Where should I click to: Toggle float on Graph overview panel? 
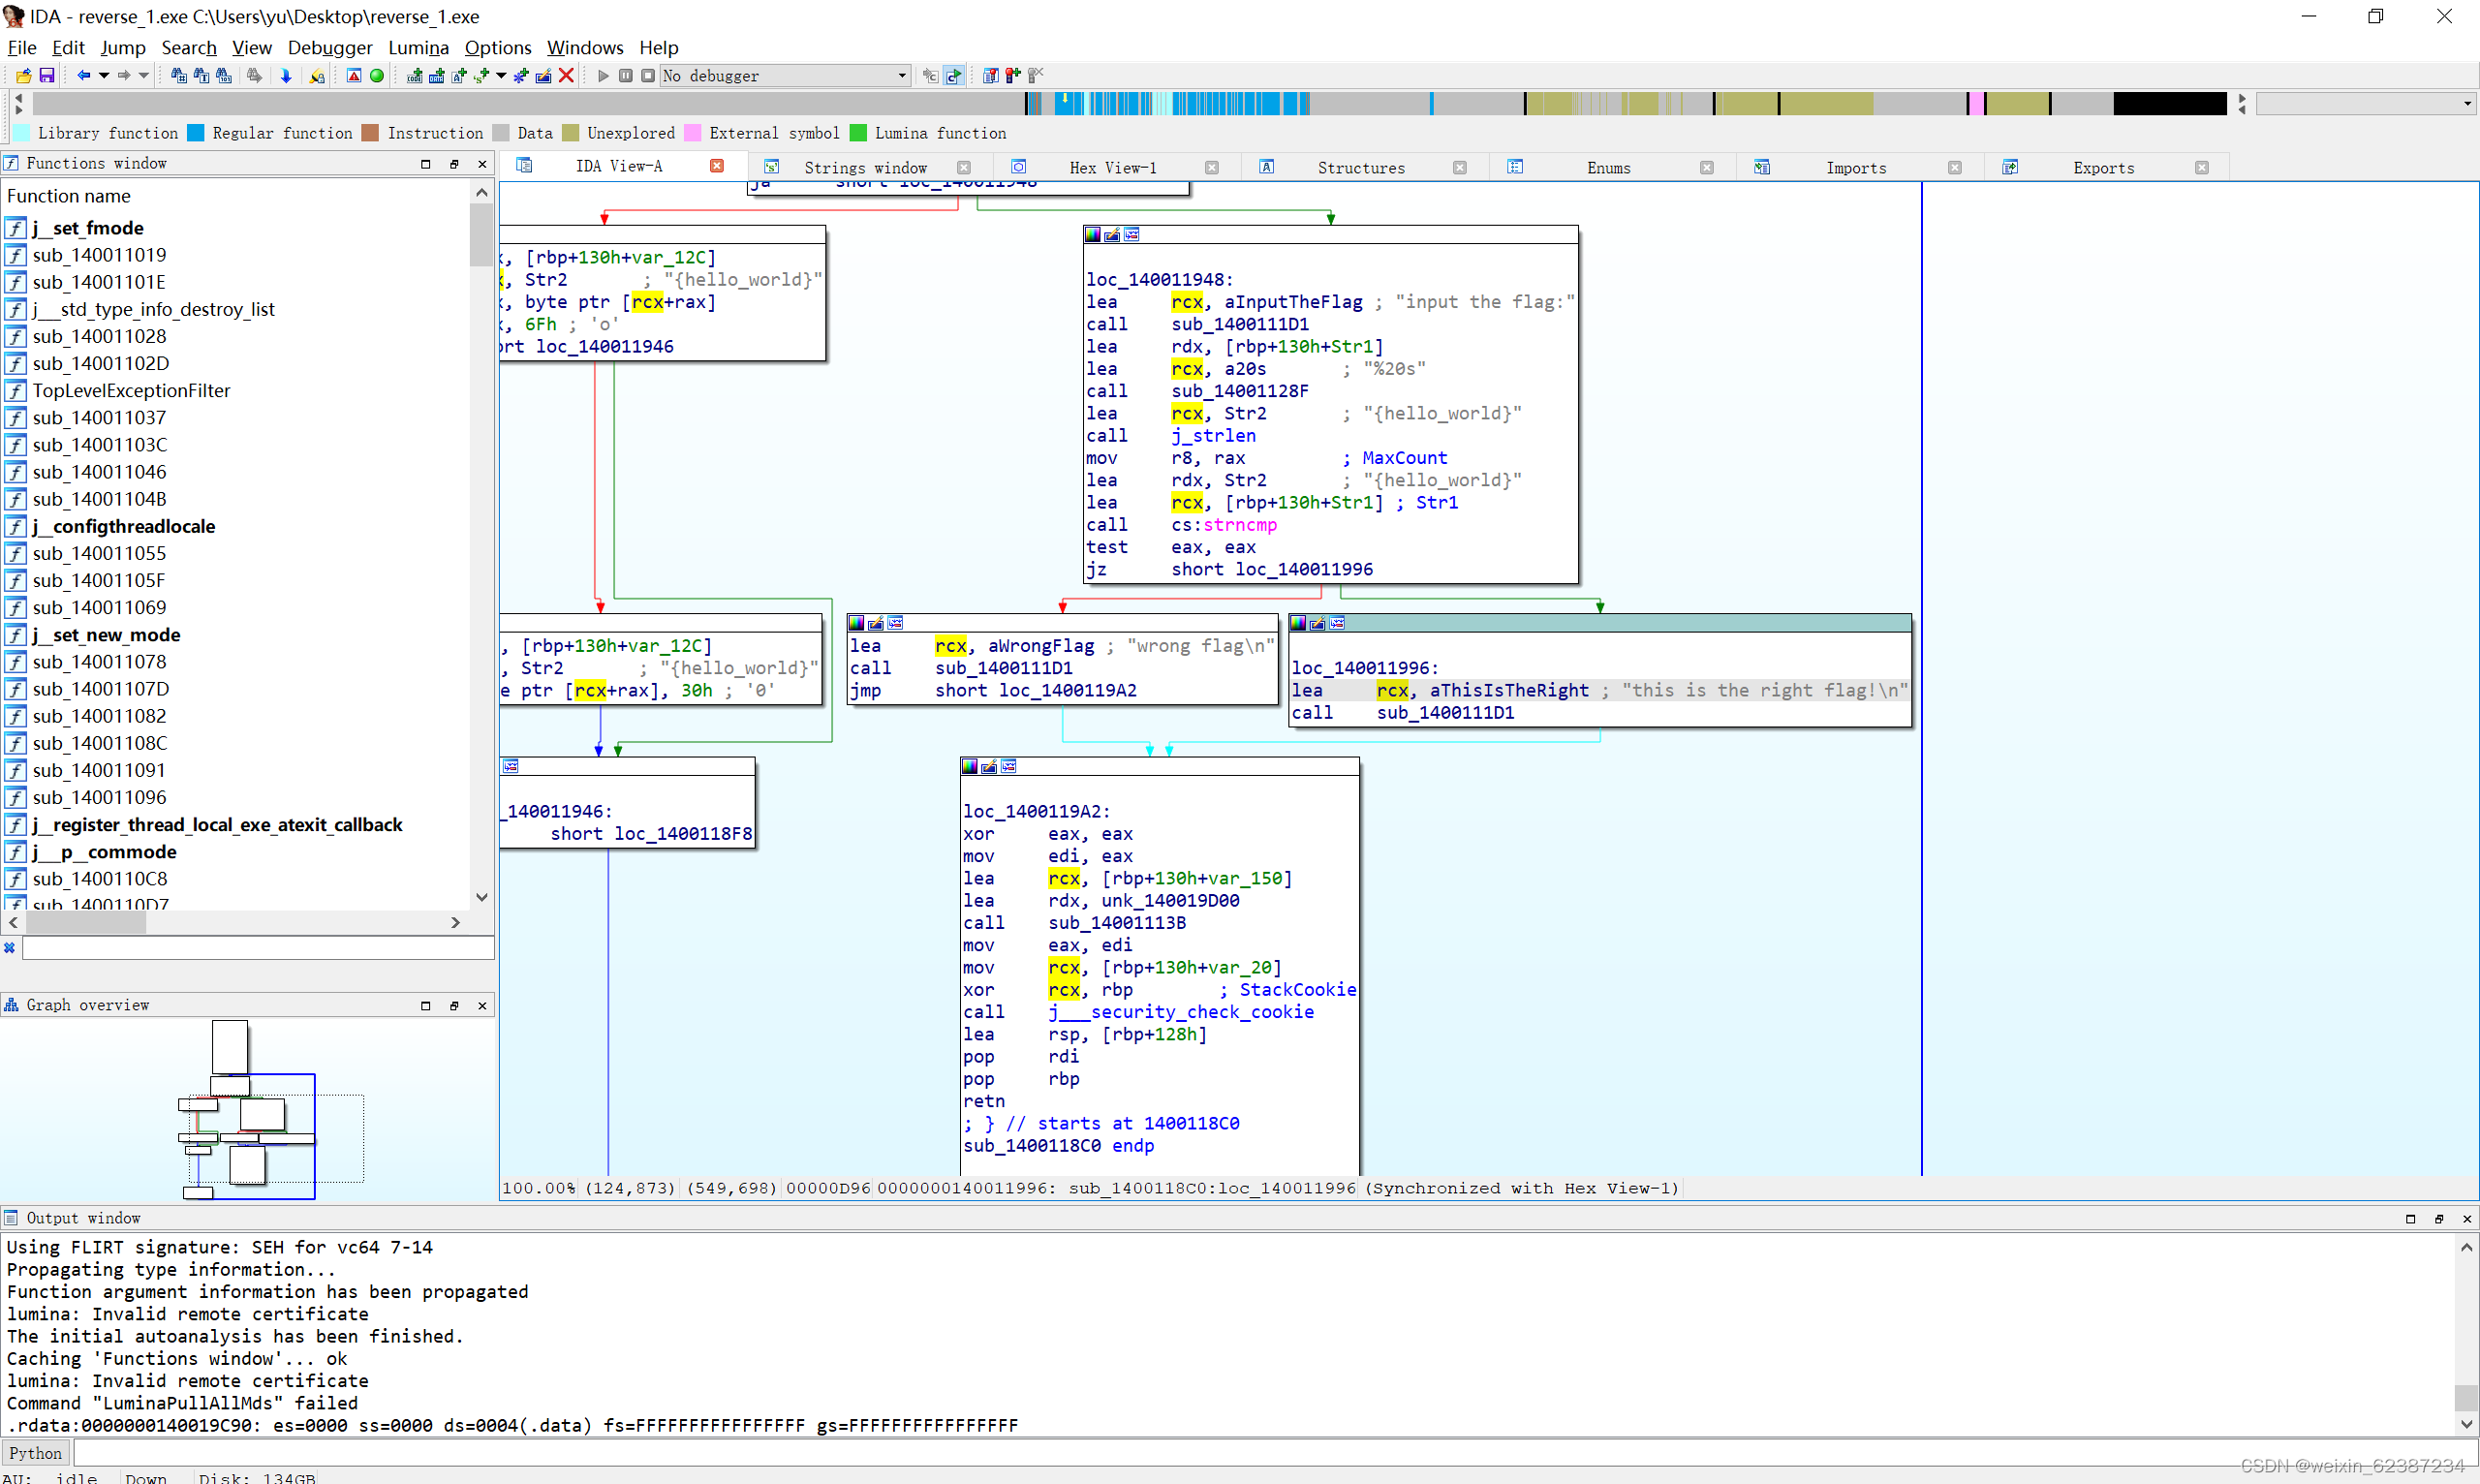(454, 1005)
